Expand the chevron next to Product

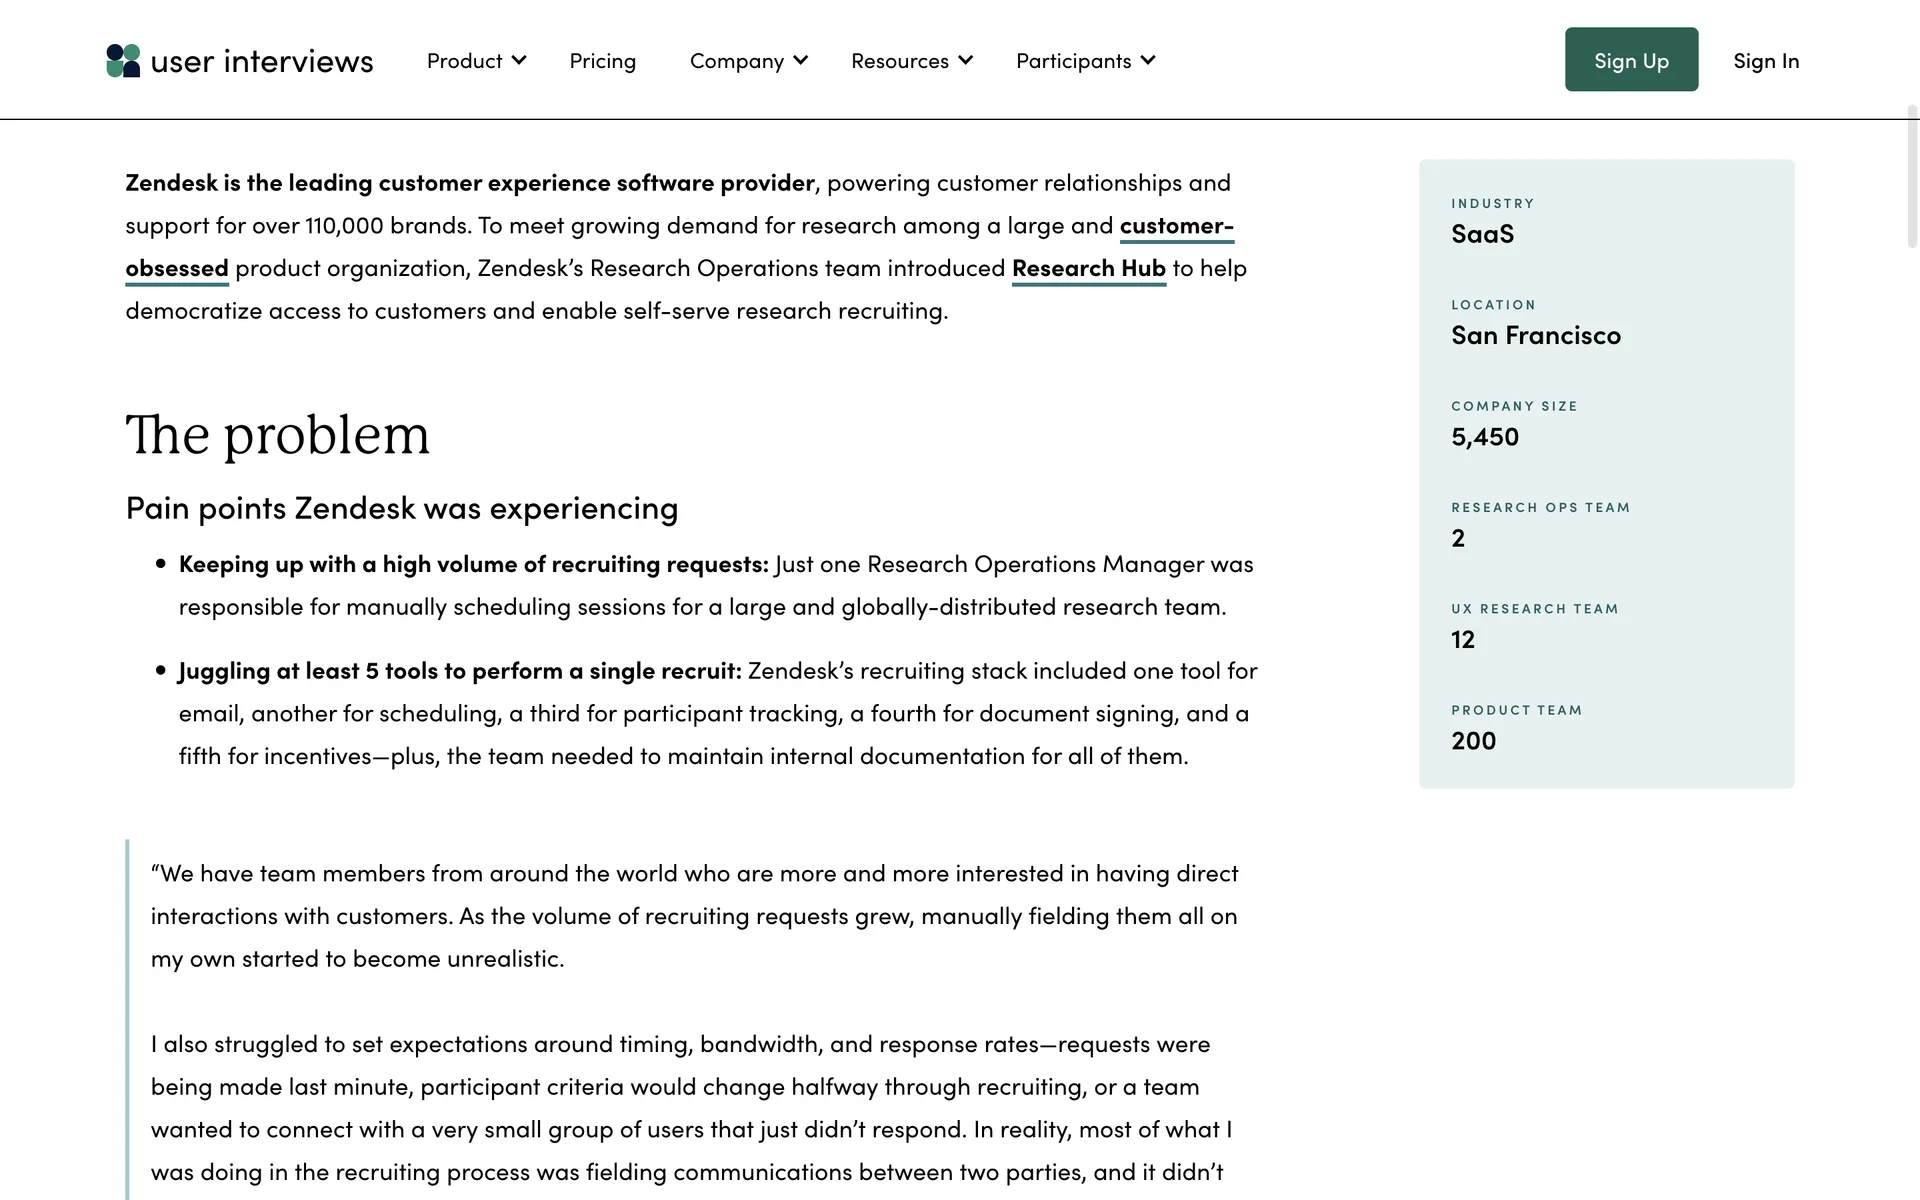pos(519,60)
